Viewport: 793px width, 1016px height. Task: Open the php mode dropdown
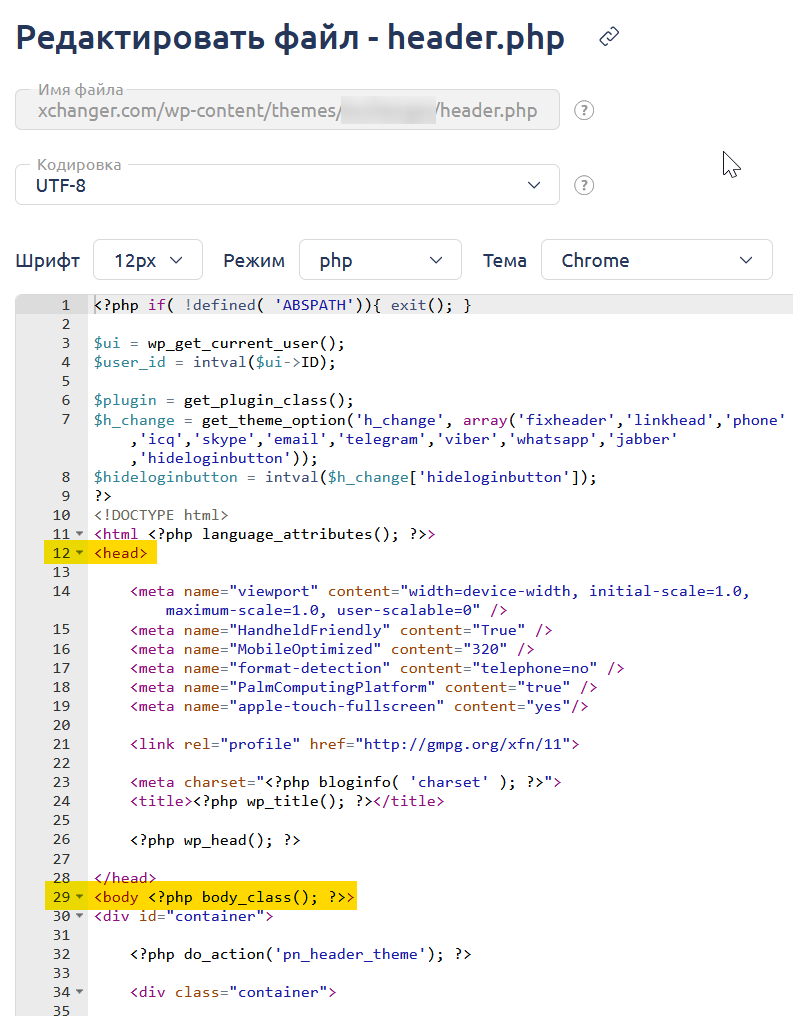click(380, 260)
